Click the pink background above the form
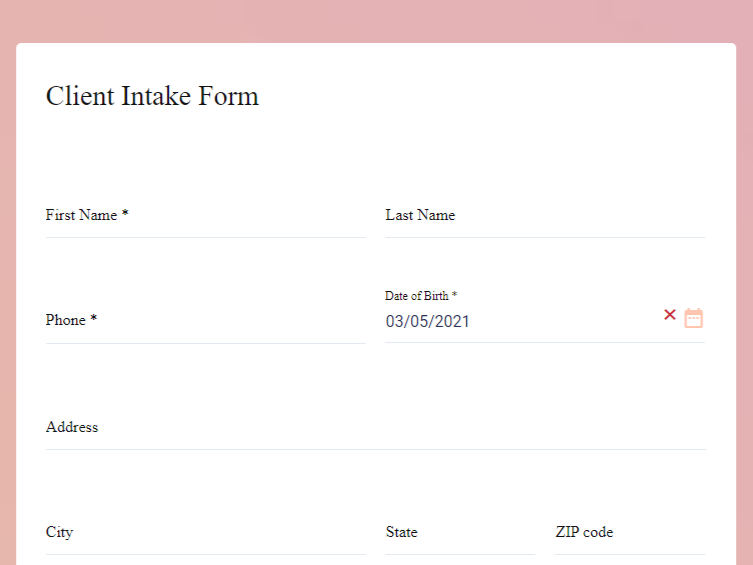Viewport: 753px width, 565px height. point(376,20)
